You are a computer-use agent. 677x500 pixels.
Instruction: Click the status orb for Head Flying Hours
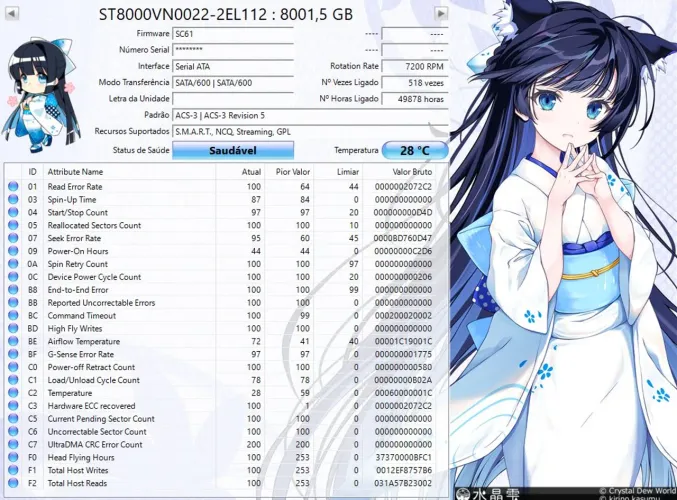[13, 457]
